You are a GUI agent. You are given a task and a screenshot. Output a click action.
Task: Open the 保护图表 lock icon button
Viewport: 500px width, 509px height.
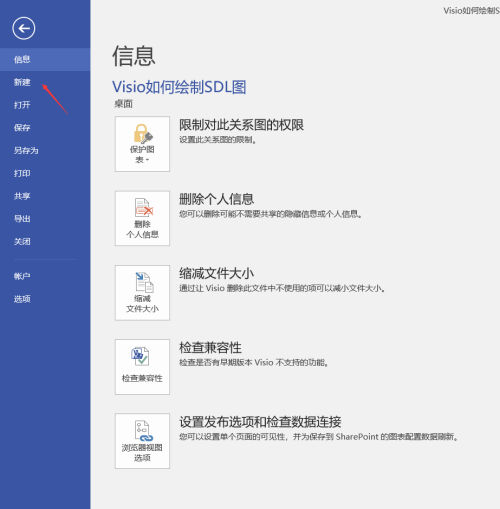[x=142, y=144]
